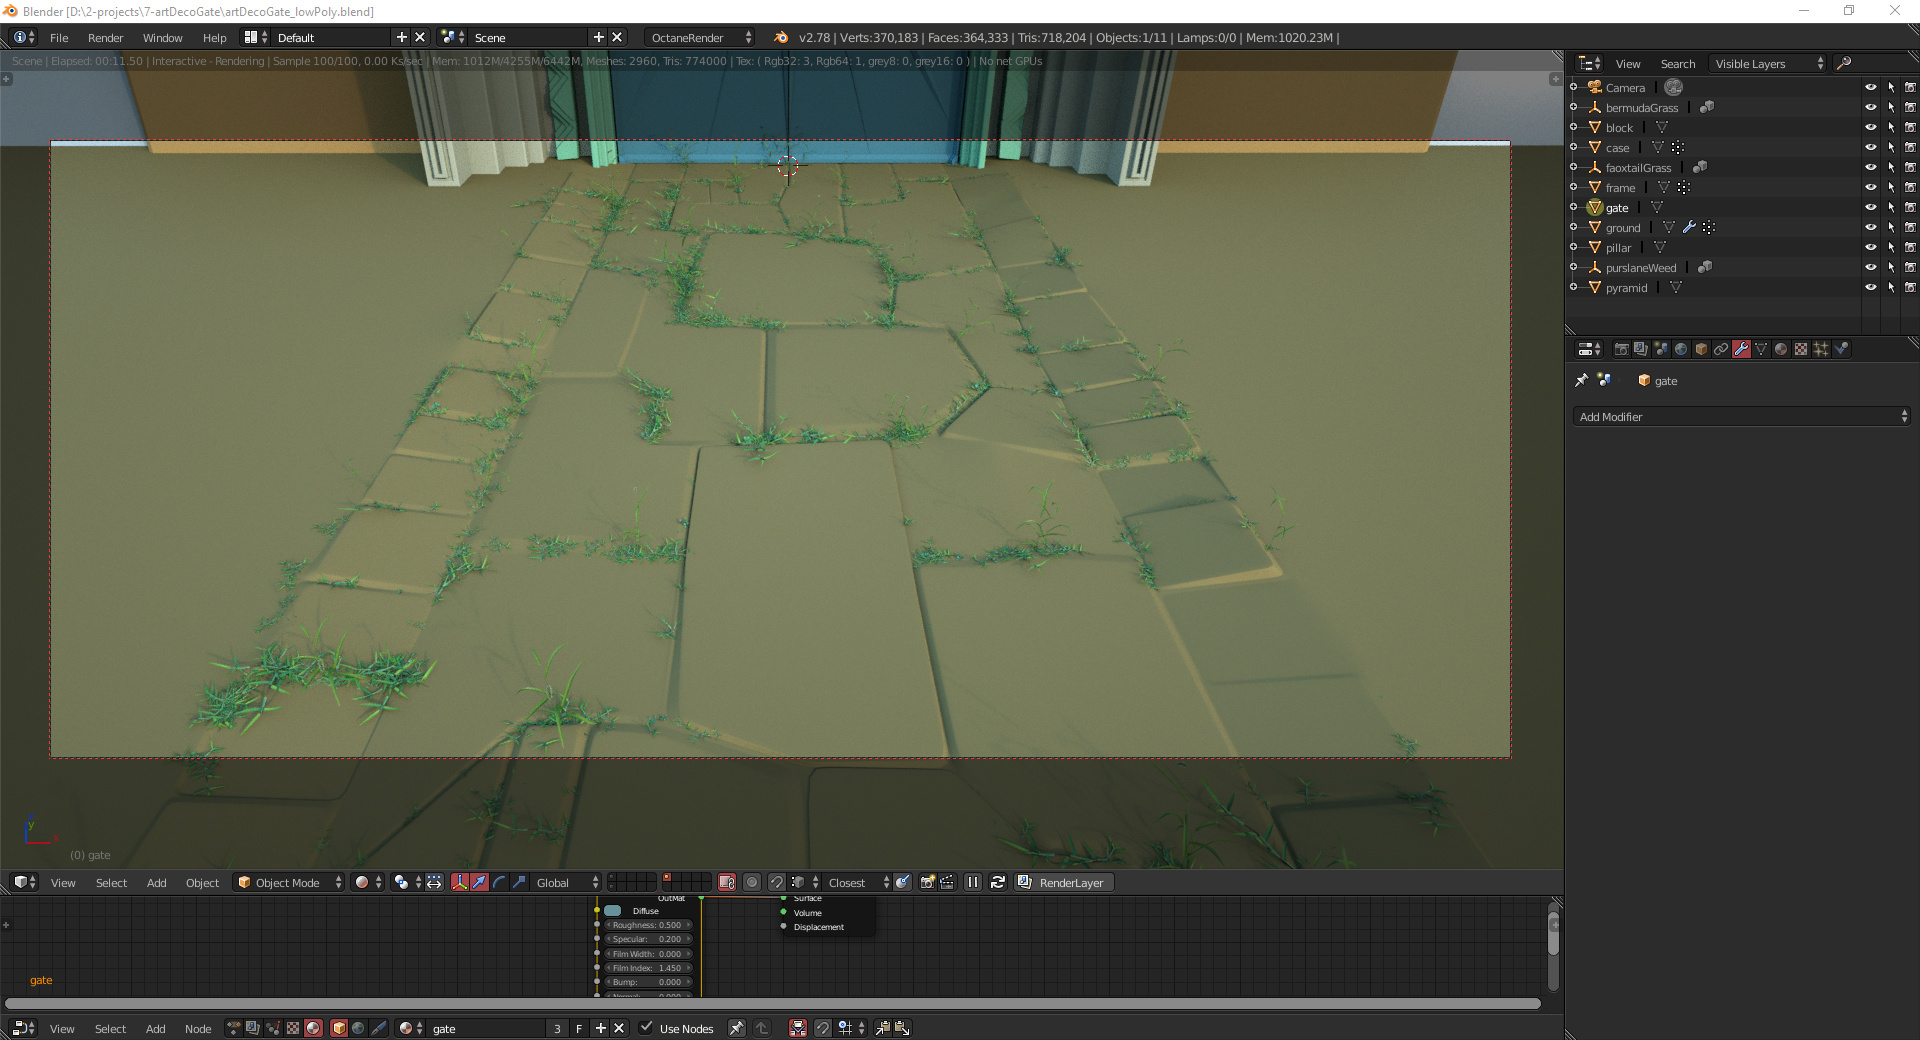Toggle visibility of the pyramid object
Viewport: 1920px width, 1040px height.
pyautogui.click(x=1870, y=287)
